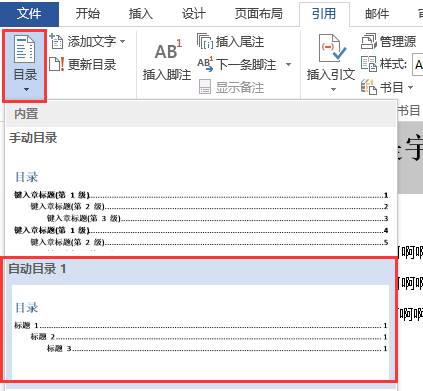Click the 目录 table of contents icon
The height and width of the screenshot is (391, 423).
tap(24, 50)
